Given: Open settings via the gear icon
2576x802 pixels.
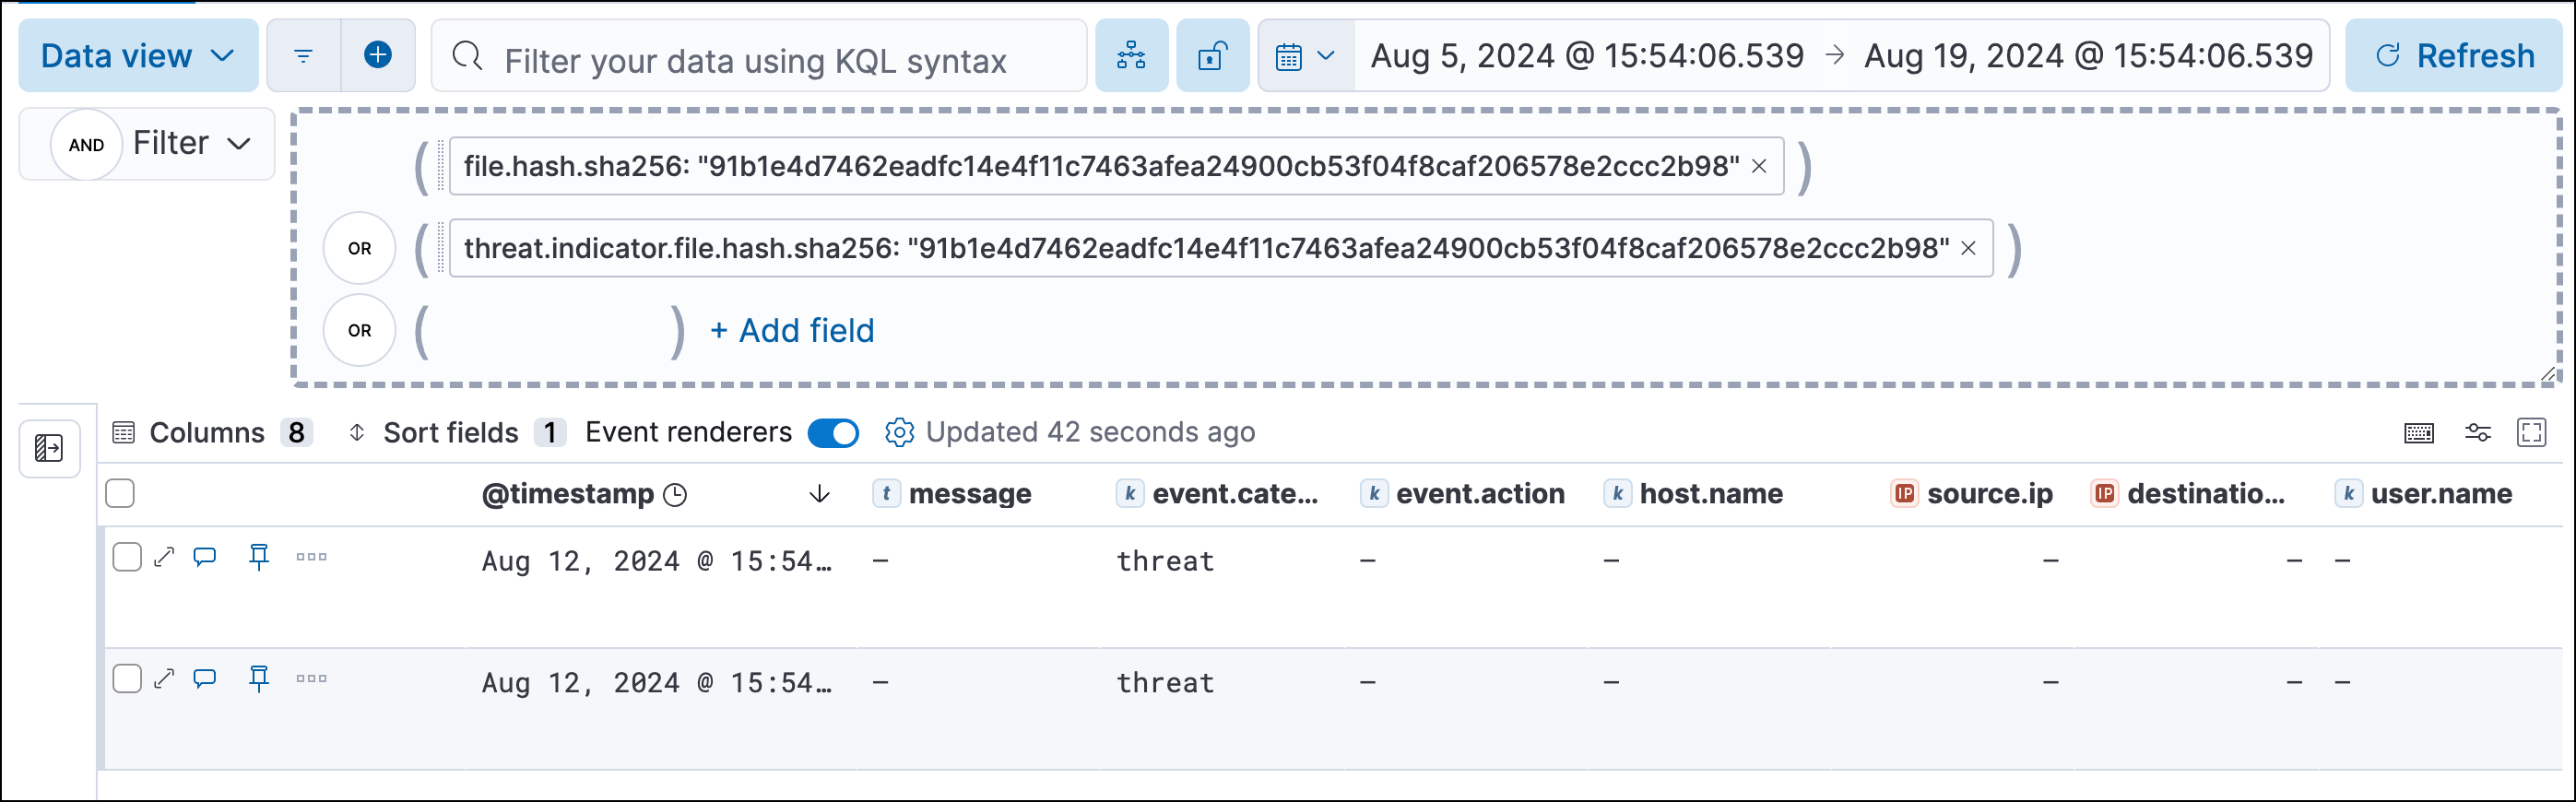Looking at the screenshot, I should [x=901, y=432].
